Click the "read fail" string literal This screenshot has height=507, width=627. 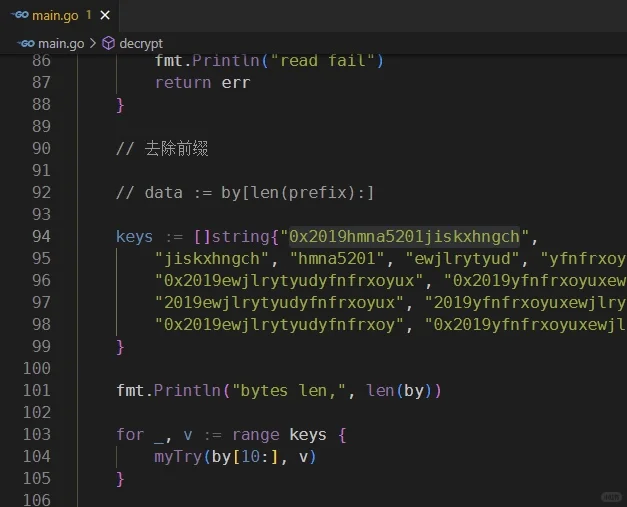[323, 61]
